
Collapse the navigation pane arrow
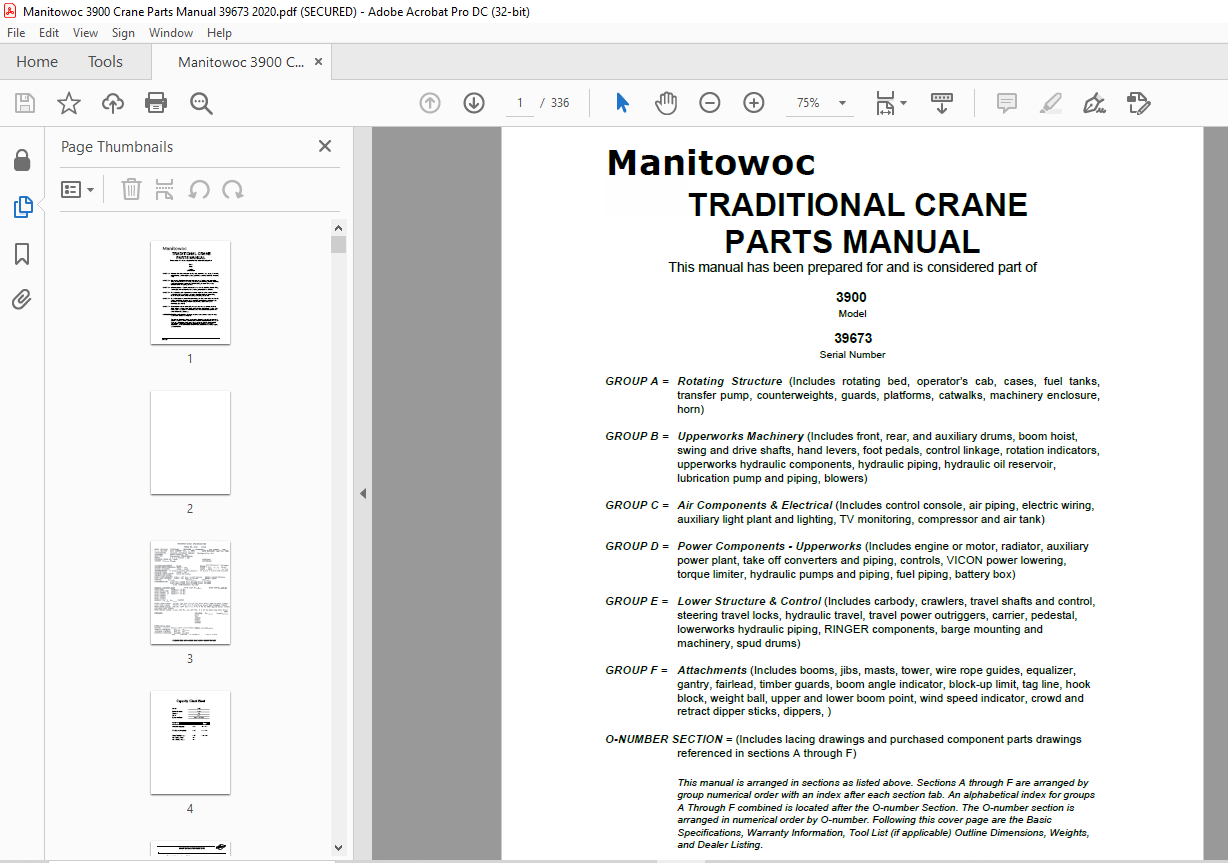pos(363,494)
